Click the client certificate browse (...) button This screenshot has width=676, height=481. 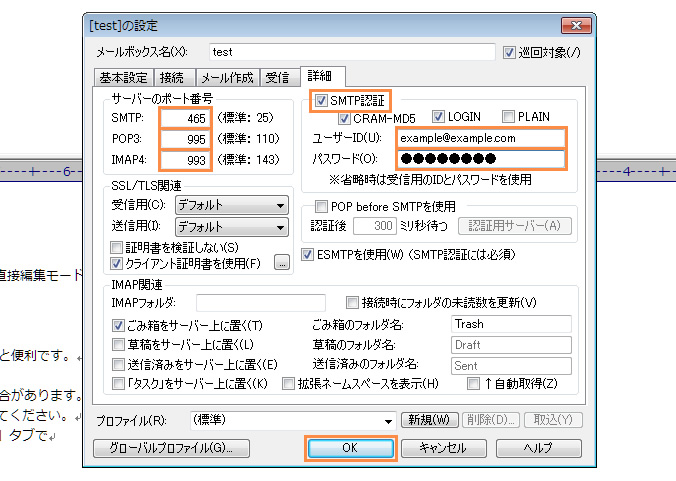point(282,263)
